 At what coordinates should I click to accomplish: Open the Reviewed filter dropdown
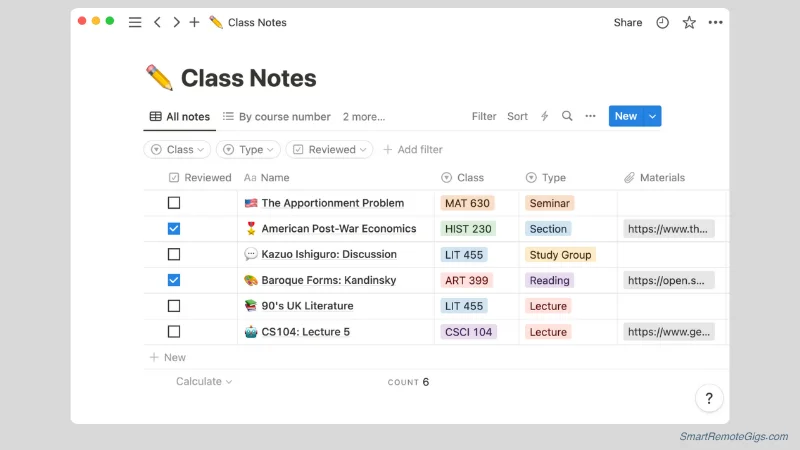pos(329,149)
